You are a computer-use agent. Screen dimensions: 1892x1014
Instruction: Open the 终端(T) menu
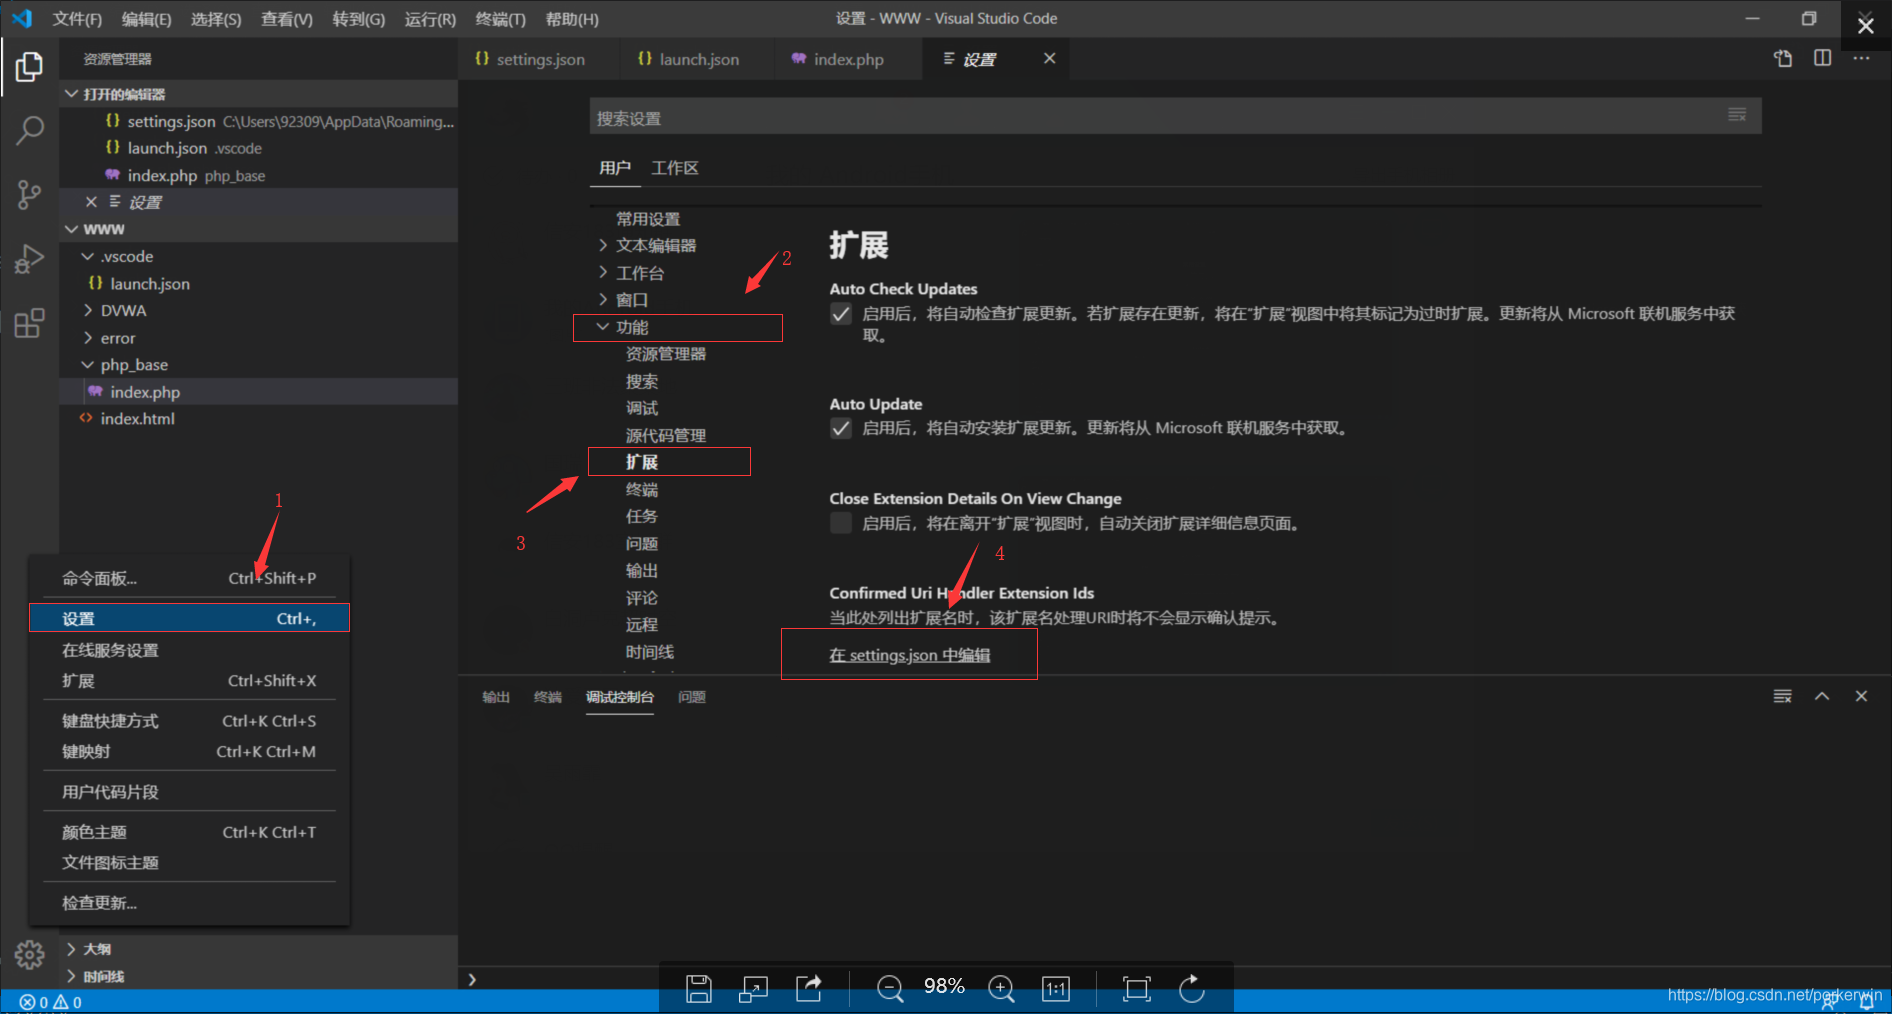(x=501, y=19)
